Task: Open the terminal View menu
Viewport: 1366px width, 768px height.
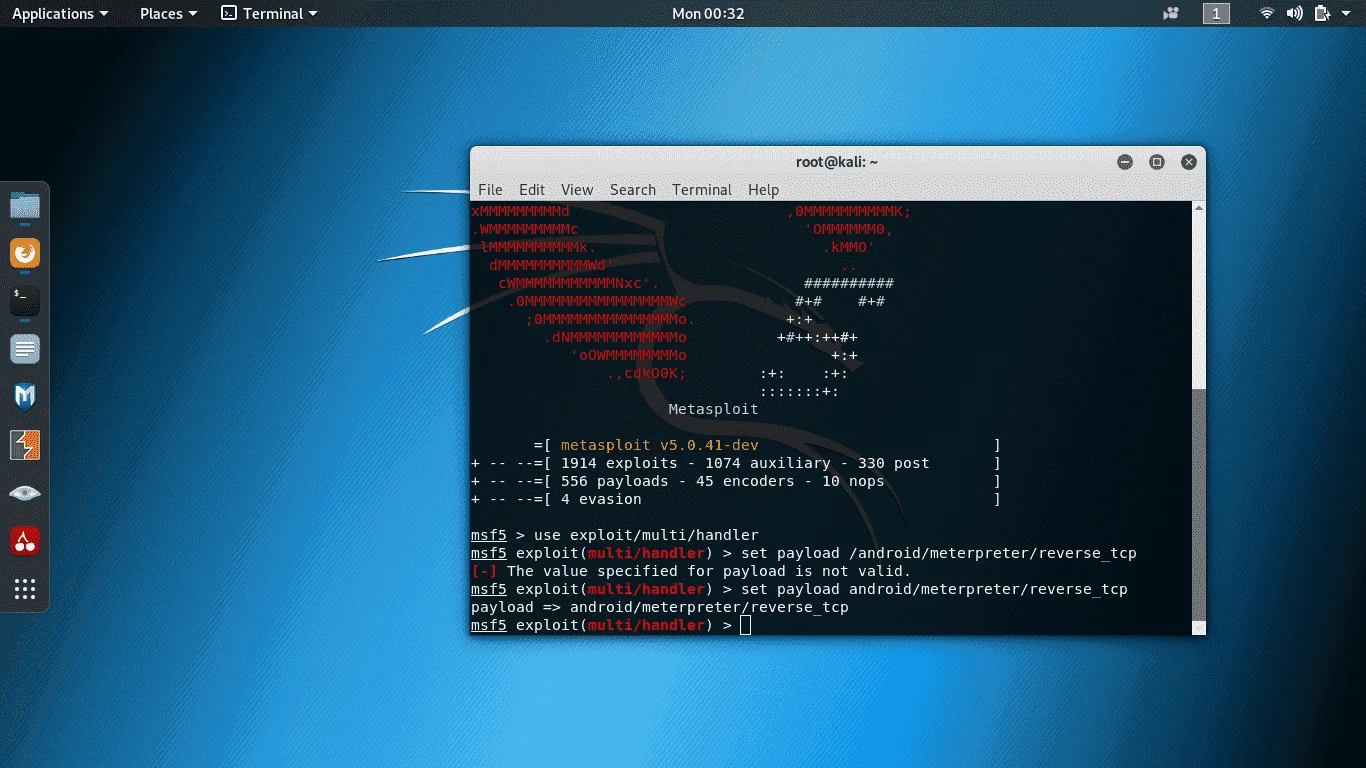Action: [577, 189]
